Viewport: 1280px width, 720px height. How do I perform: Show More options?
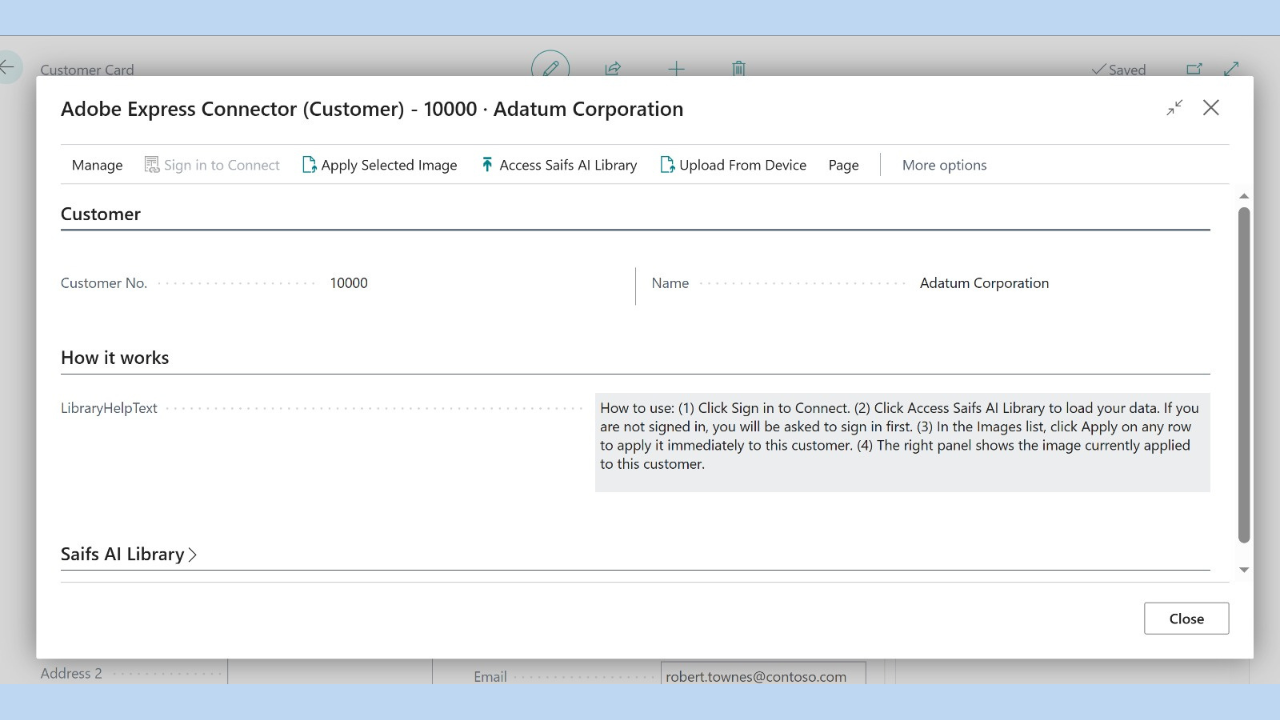click(x=944, y=165)
